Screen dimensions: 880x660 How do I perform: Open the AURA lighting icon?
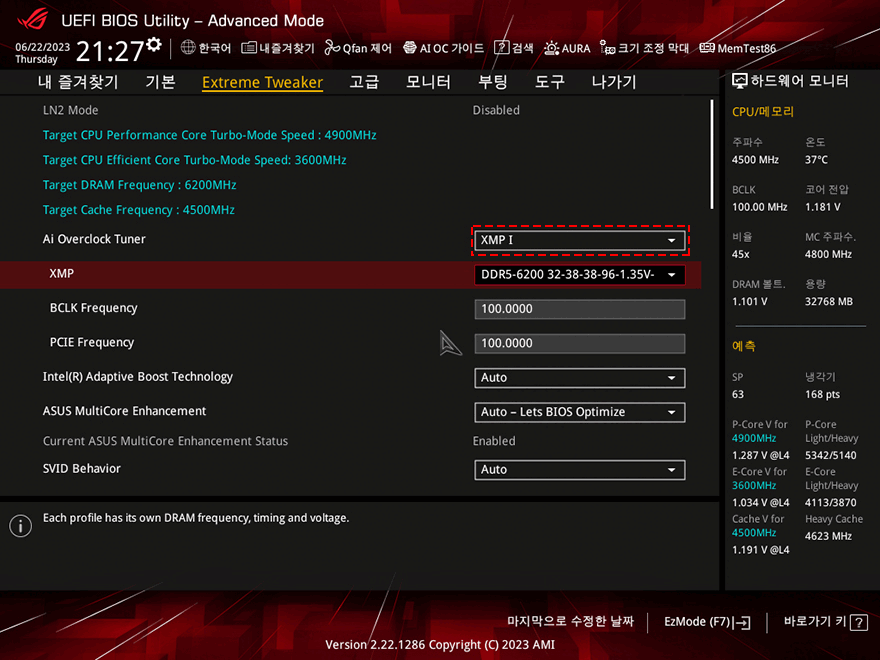coord(551,48)
